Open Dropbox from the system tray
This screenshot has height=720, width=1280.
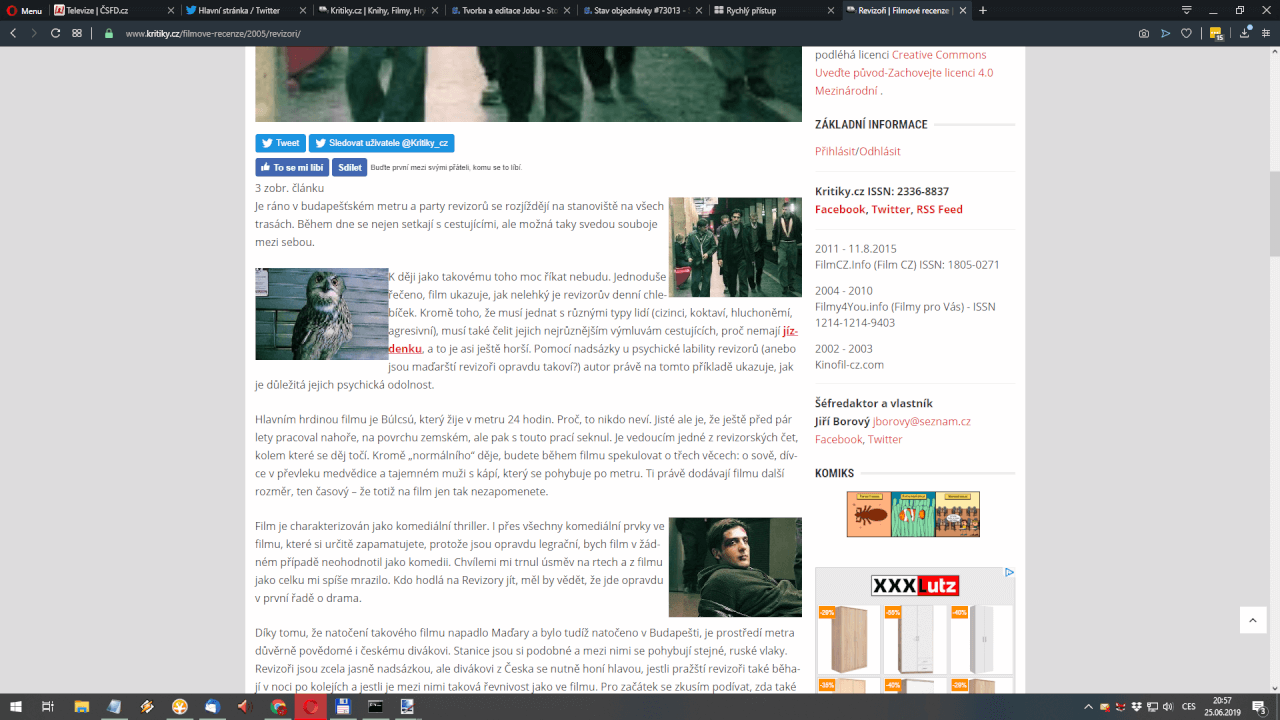coord(1137,708)
